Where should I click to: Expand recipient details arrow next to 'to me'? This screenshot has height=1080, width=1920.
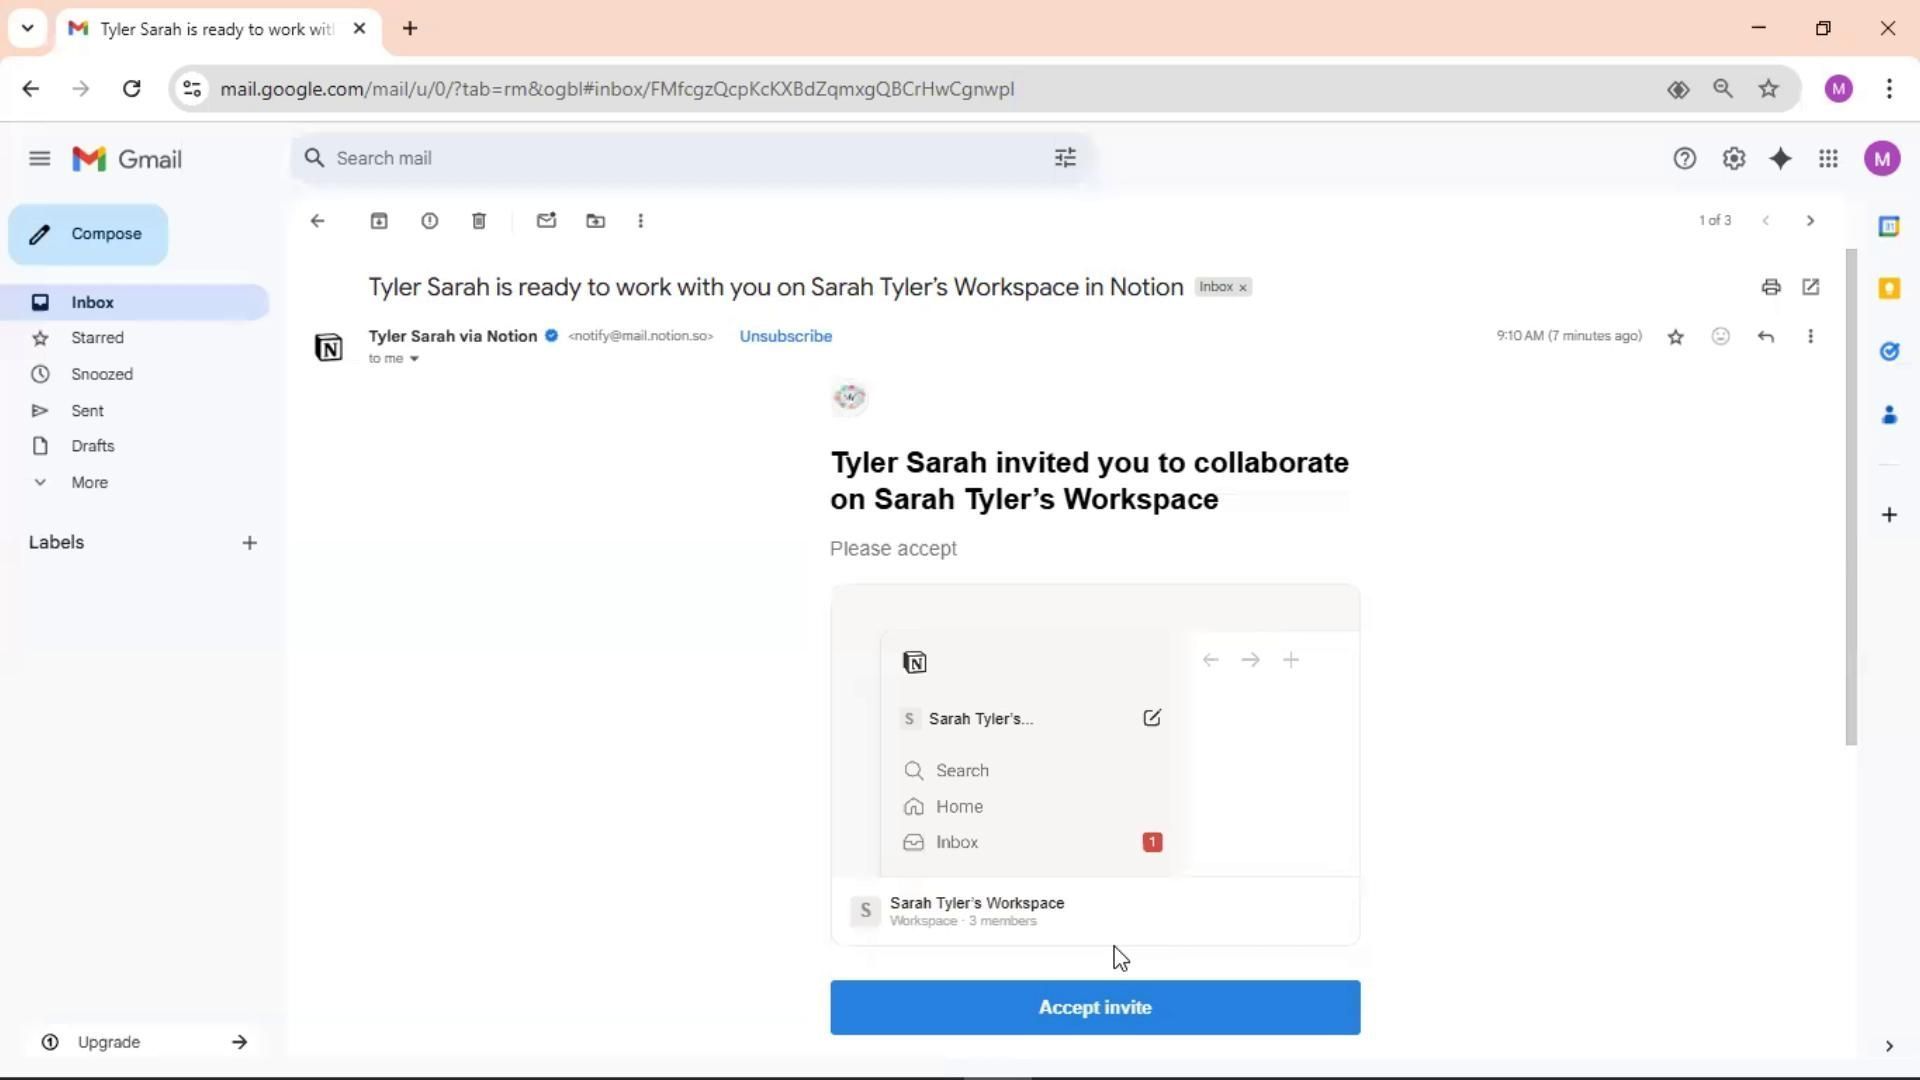[x=414, y=359]
